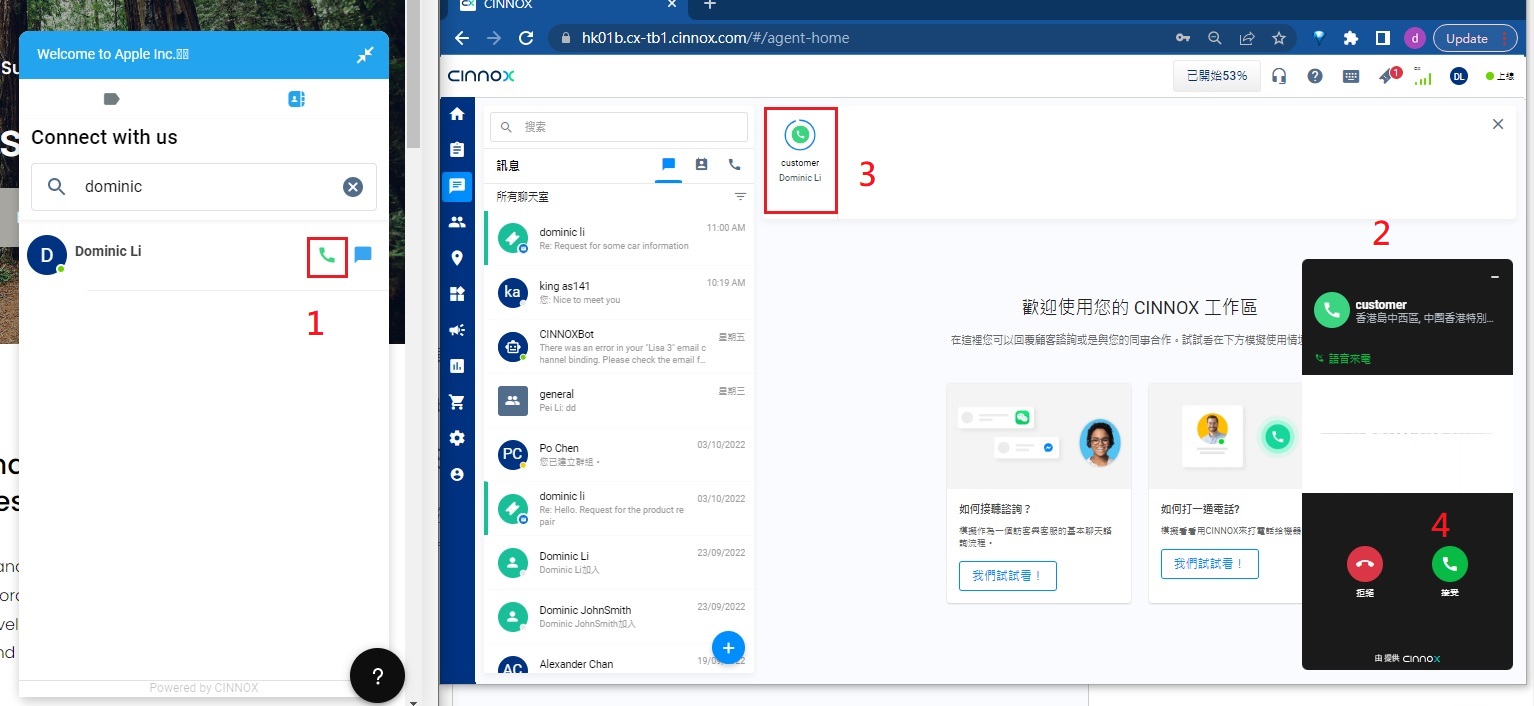Screen dimensions: 1534x706
Task: Open the location pin icon in sidebar
Action: (x=457, y=258)
